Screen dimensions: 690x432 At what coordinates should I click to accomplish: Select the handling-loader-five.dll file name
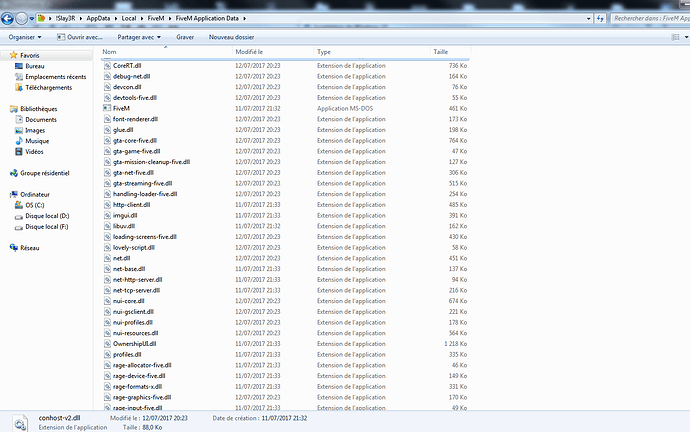[x=145, y=194]
